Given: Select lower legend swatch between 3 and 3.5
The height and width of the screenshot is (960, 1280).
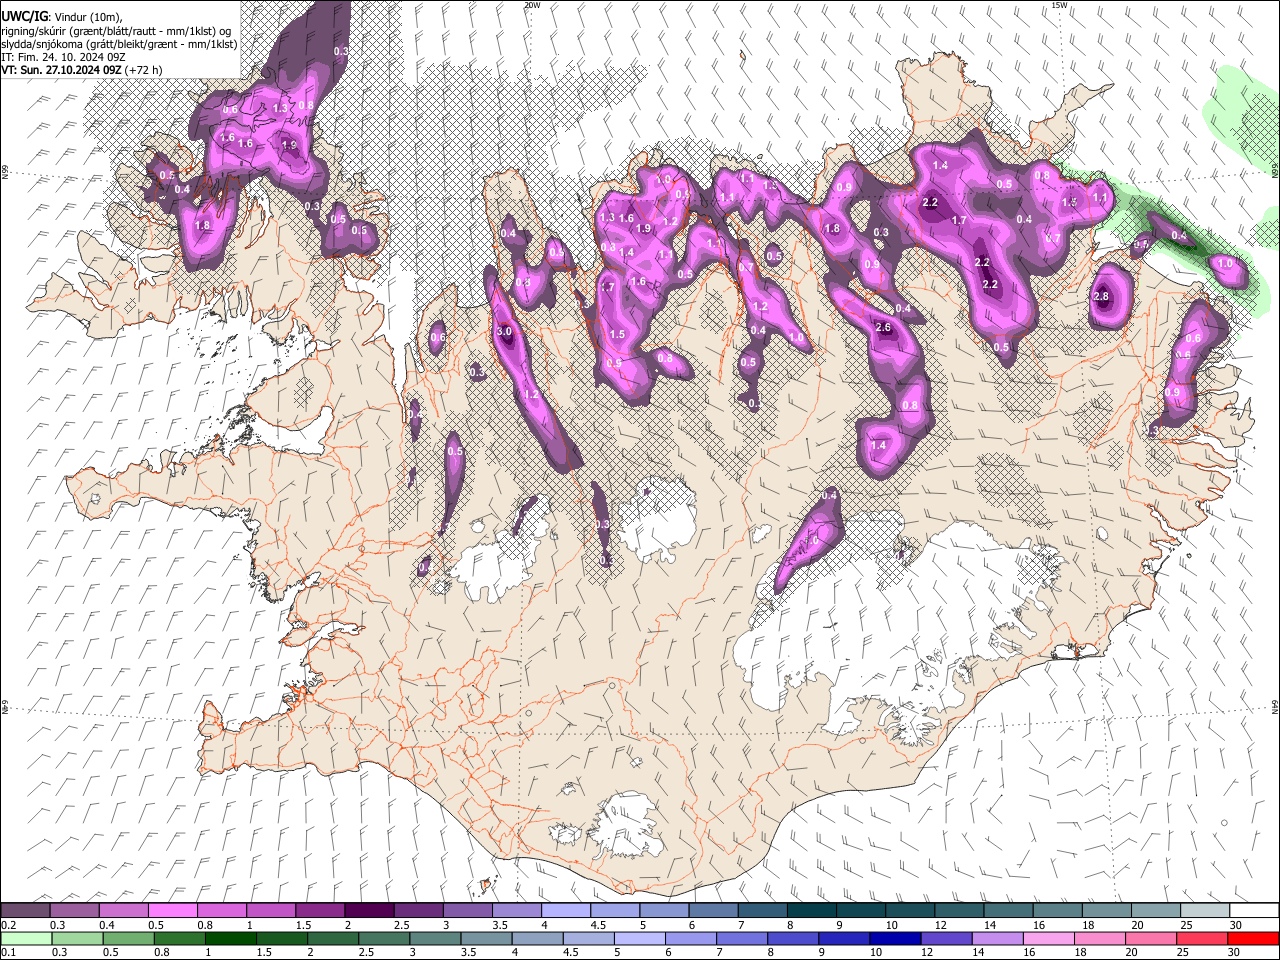Looking at the screenshot, I should (435, 938).
